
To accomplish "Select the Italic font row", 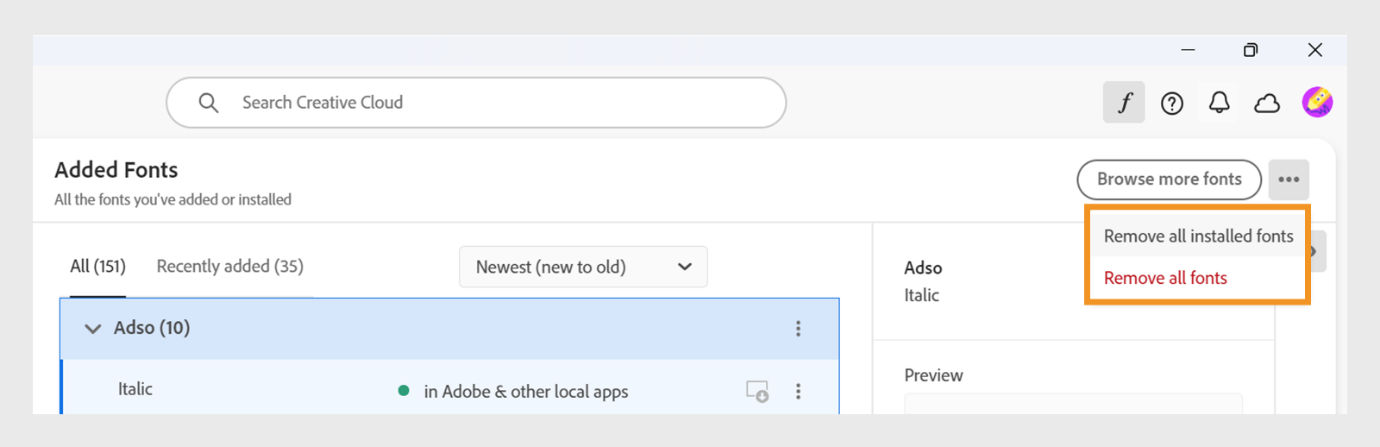I will pyautogui.click(x=450, y=391).
